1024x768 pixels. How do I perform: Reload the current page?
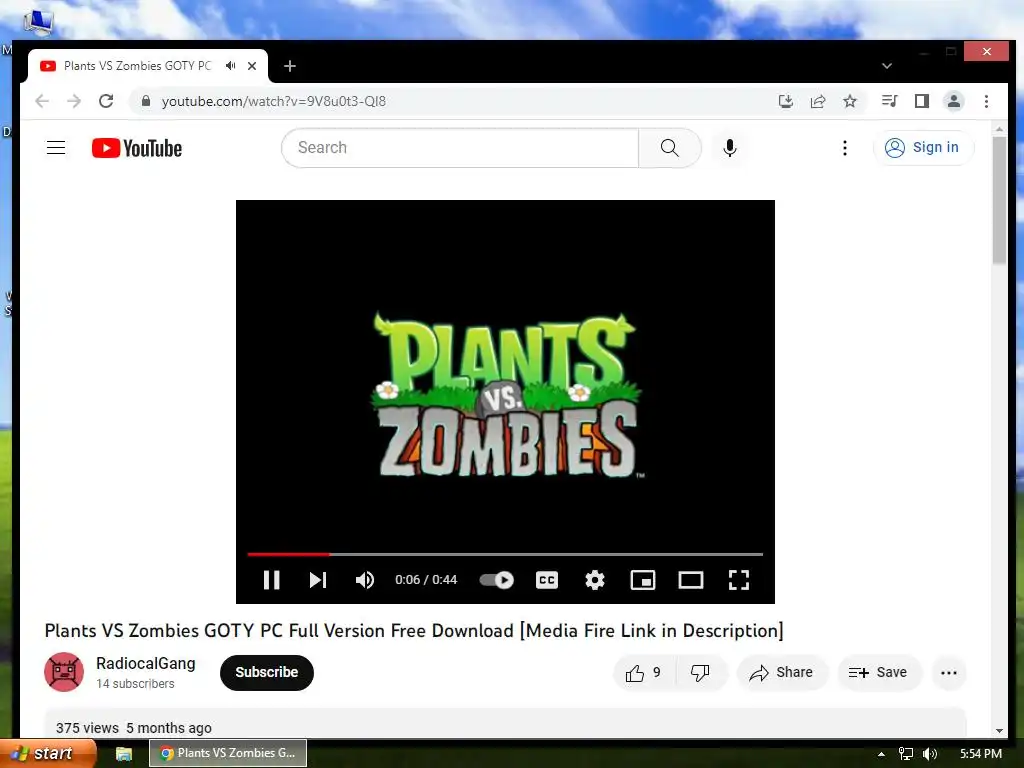tap(106, 101)
